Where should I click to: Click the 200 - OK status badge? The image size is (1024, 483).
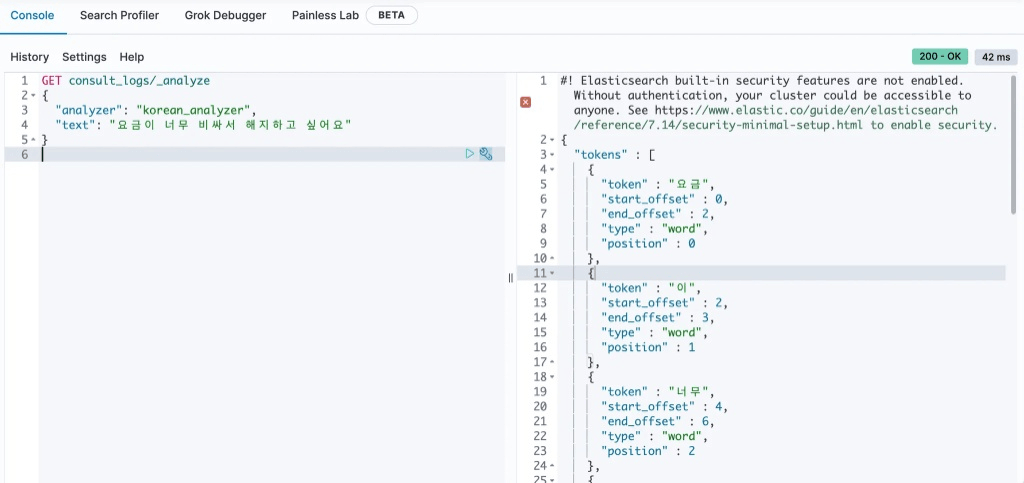(939, 57)
